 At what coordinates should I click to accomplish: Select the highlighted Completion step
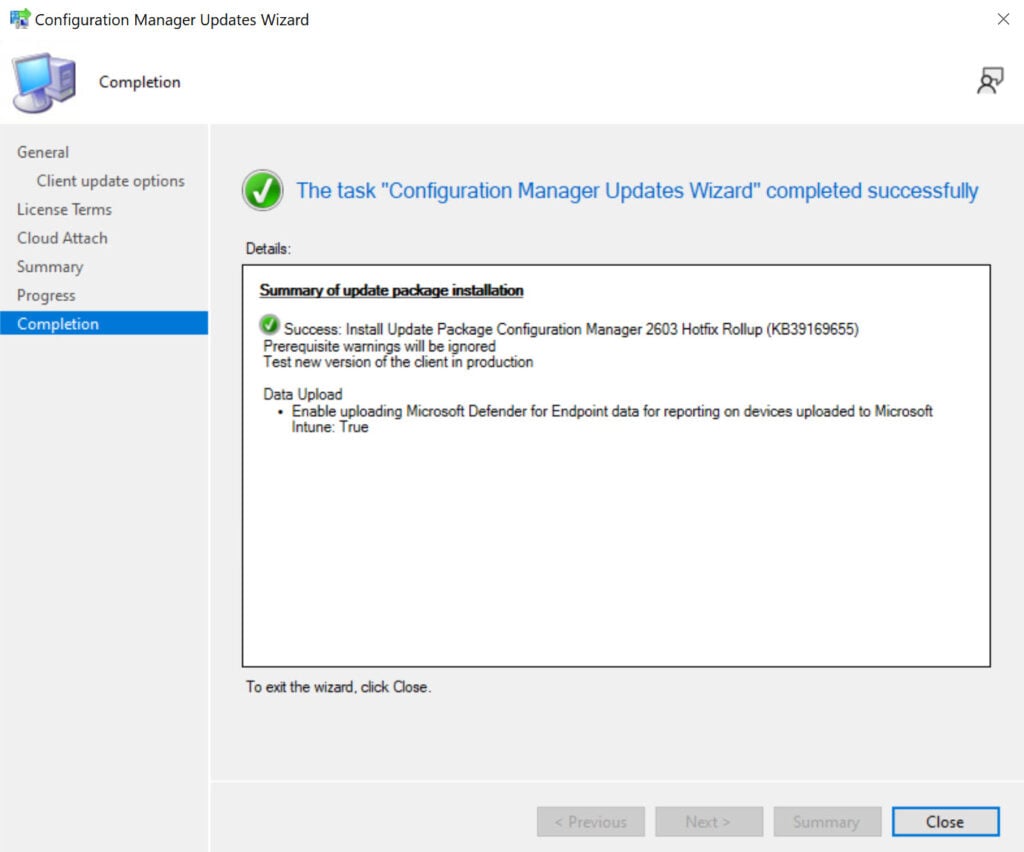click(x=104, y=324)
